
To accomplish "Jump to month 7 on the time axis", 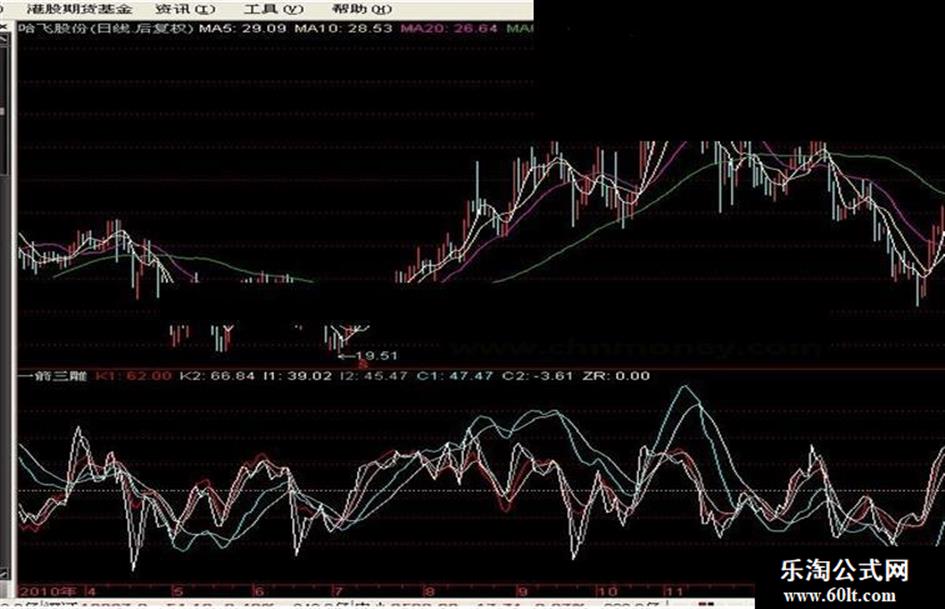I will point(338,592).
